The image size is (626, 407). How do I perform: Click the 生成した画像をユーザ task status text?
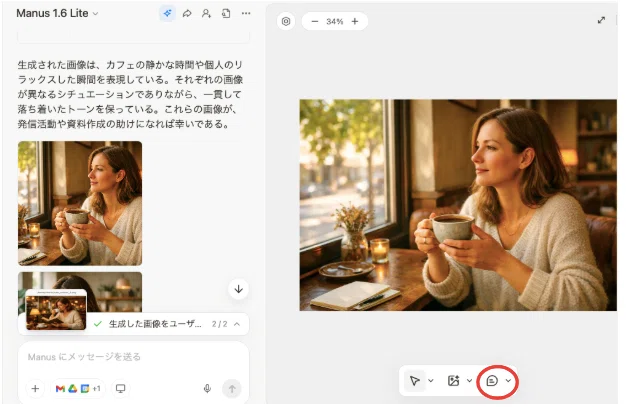(155, 324)
